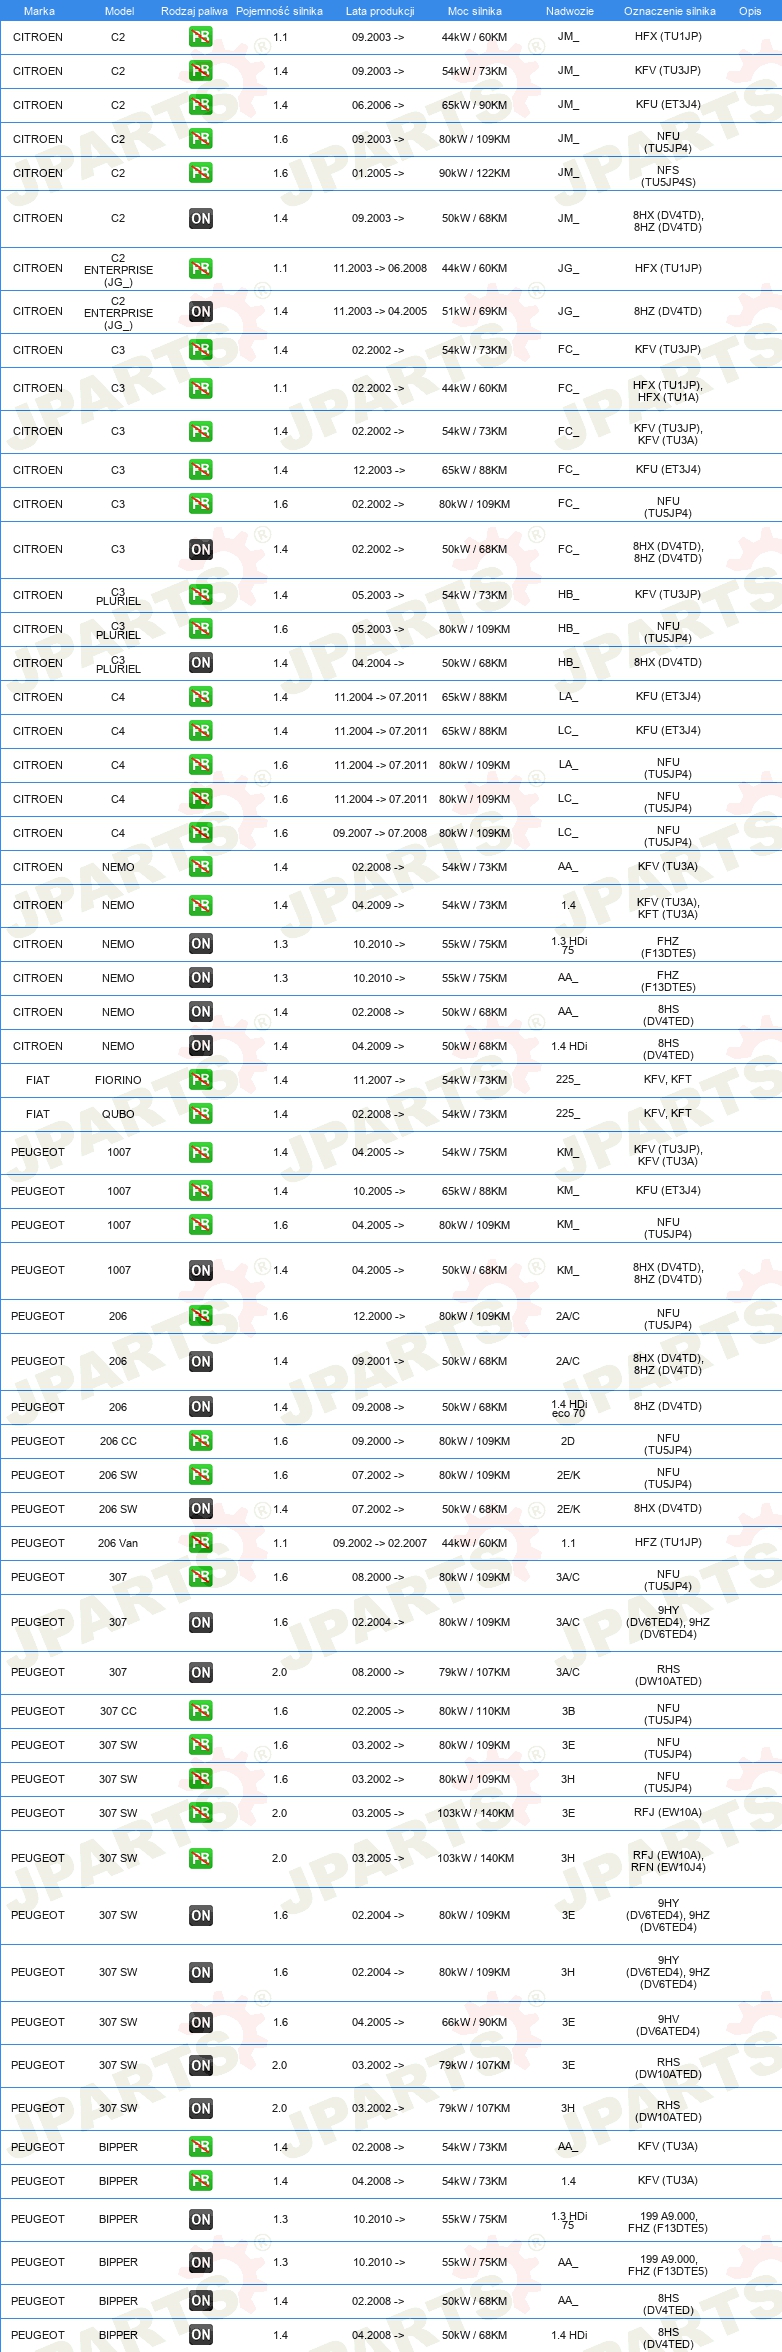Click the HFZ (TU1JP) engine code cell
782x2352 pixels.
click(x=668, y=1542)
